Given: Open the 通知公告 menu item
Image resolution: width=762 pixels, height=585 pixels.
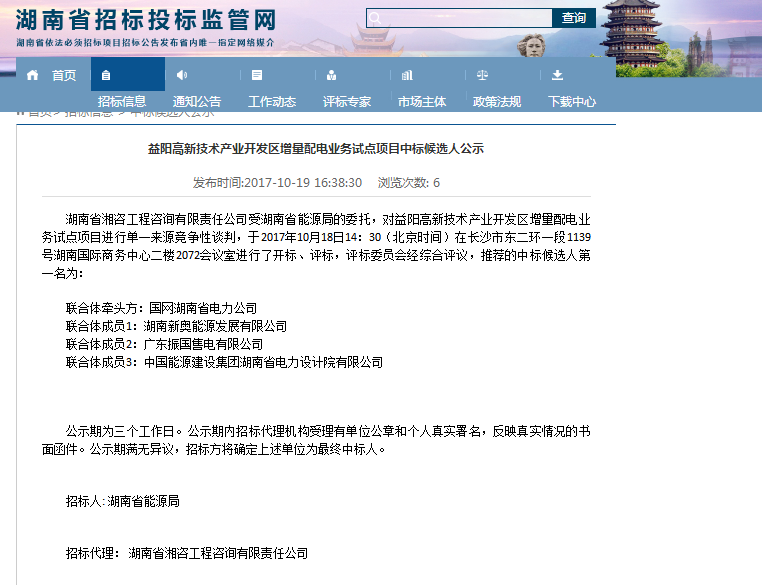Looking at the screenshot, I should pos(197,101).
